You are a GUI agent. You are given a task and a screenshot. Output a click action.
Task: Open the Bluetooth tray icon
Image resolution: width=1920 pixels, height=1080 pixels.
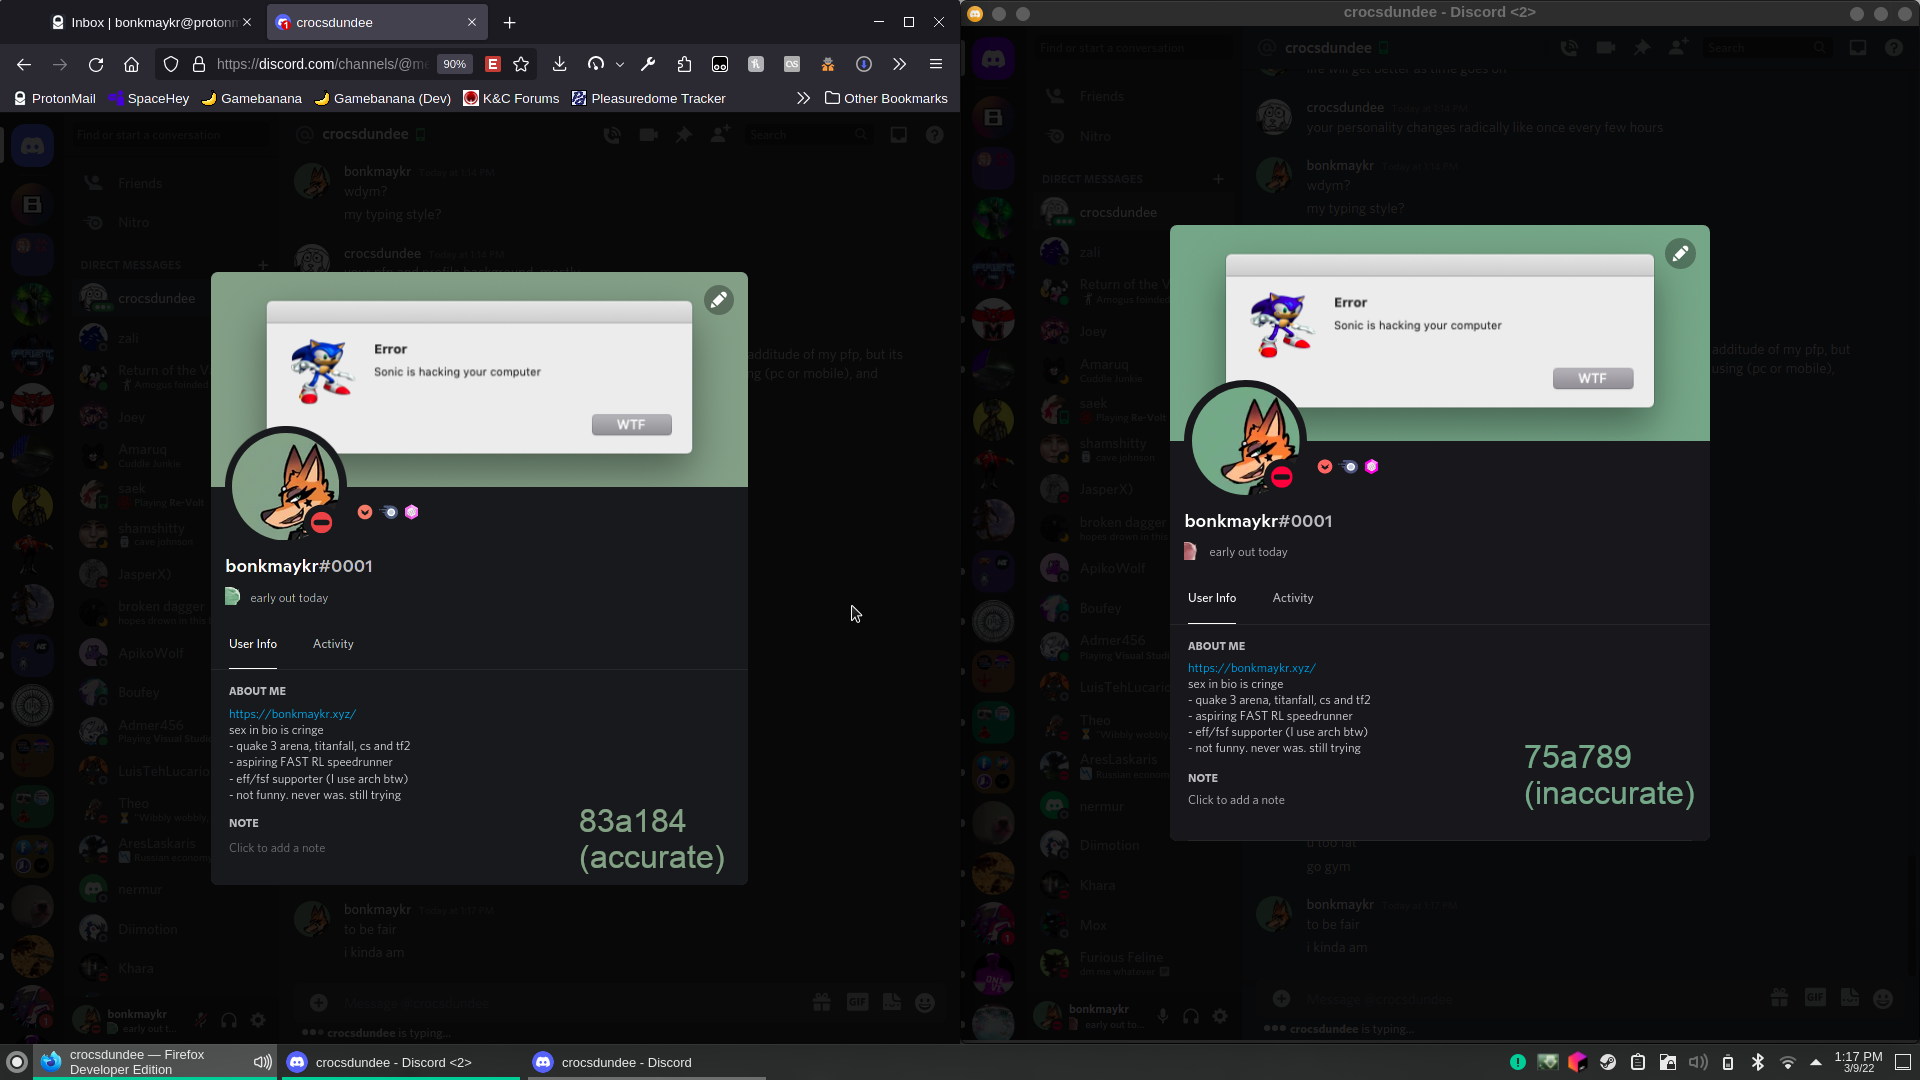point(1757,1062)
